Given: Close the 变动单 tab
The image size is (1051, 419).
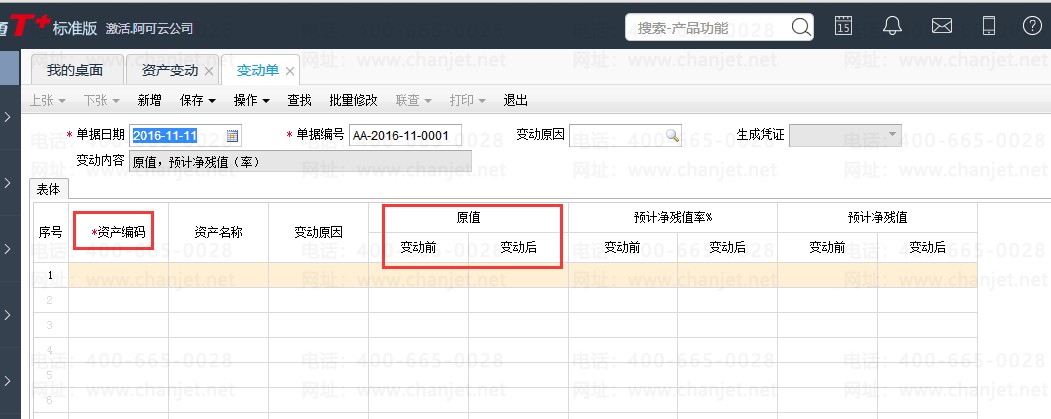Looking at the screenshot, I should (290, 71).
